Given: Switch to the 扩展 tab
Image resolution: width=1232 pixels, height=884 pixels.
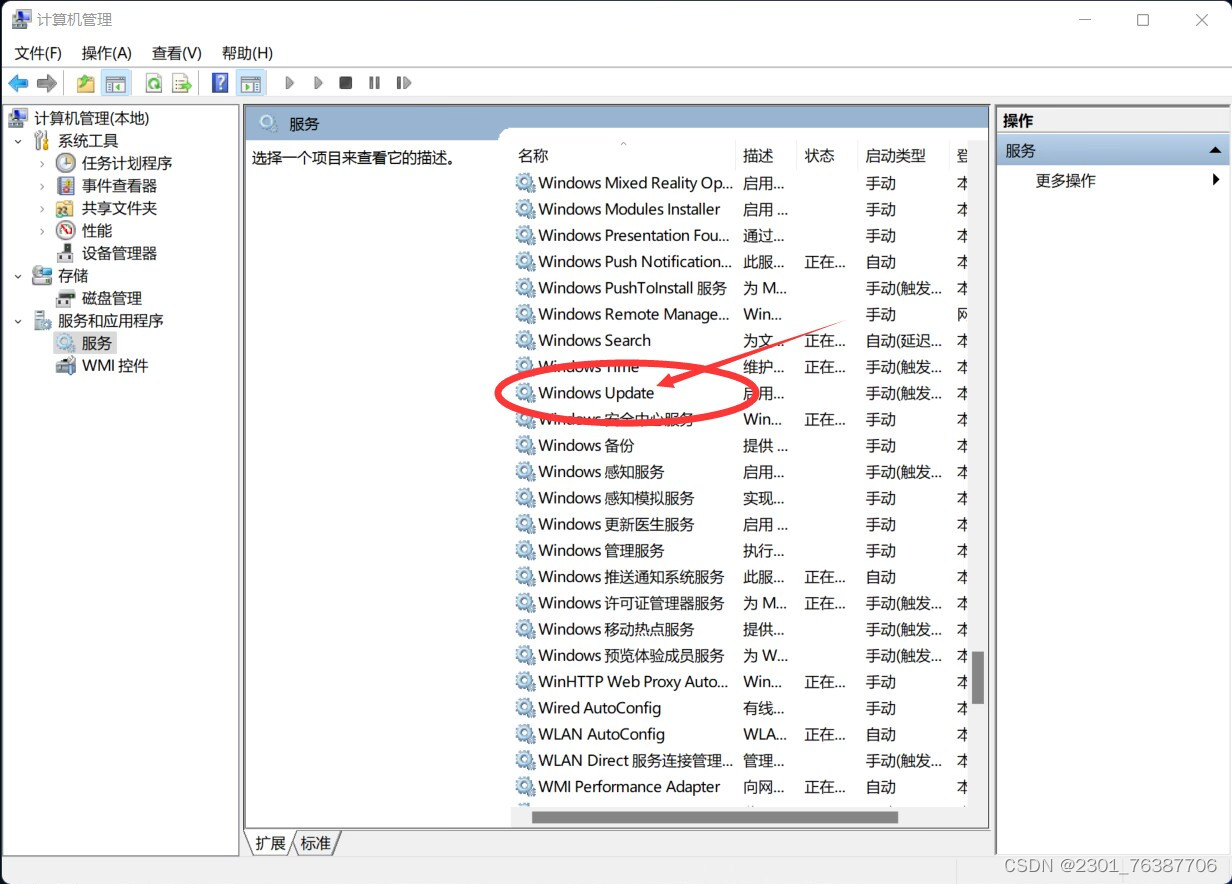Looking at the screenshot, I should (x=270, y=843).
